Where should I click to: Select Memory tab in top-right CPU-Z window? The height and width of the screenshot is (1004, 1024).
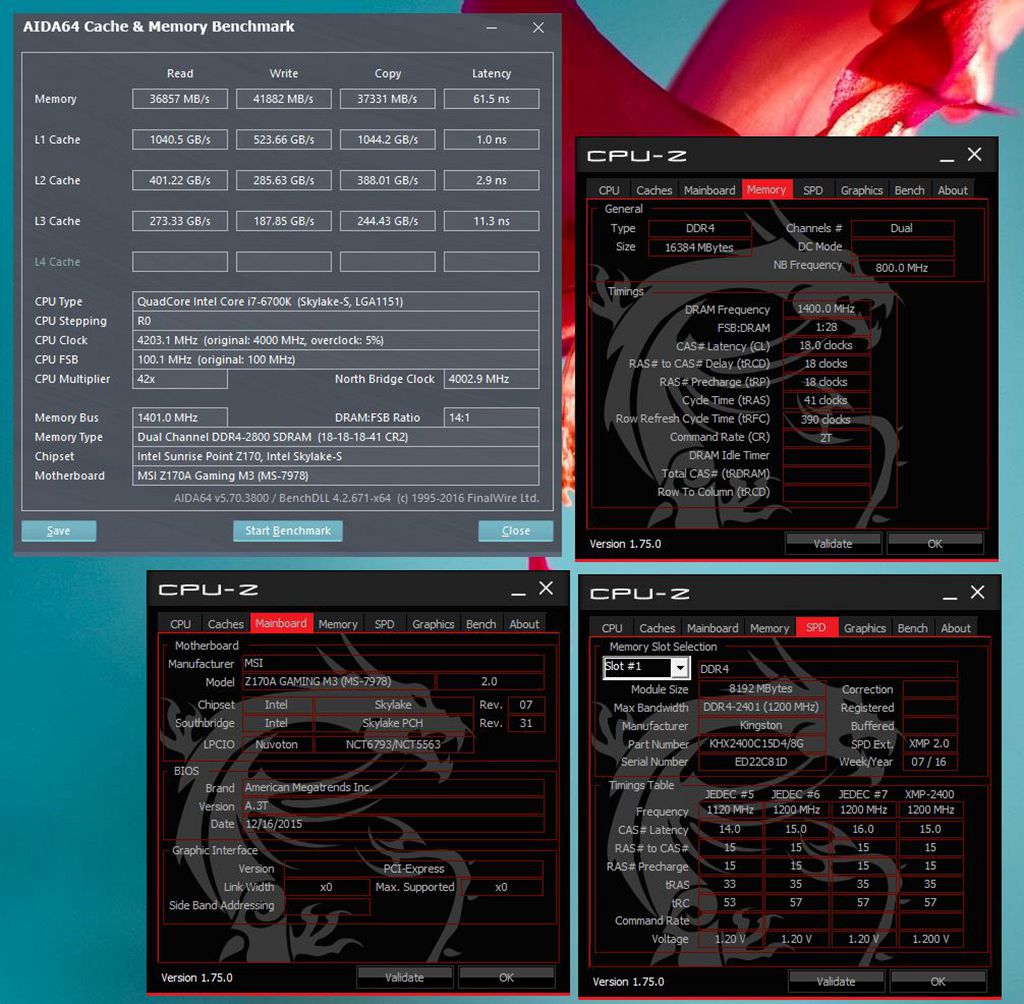pos(767,189)
